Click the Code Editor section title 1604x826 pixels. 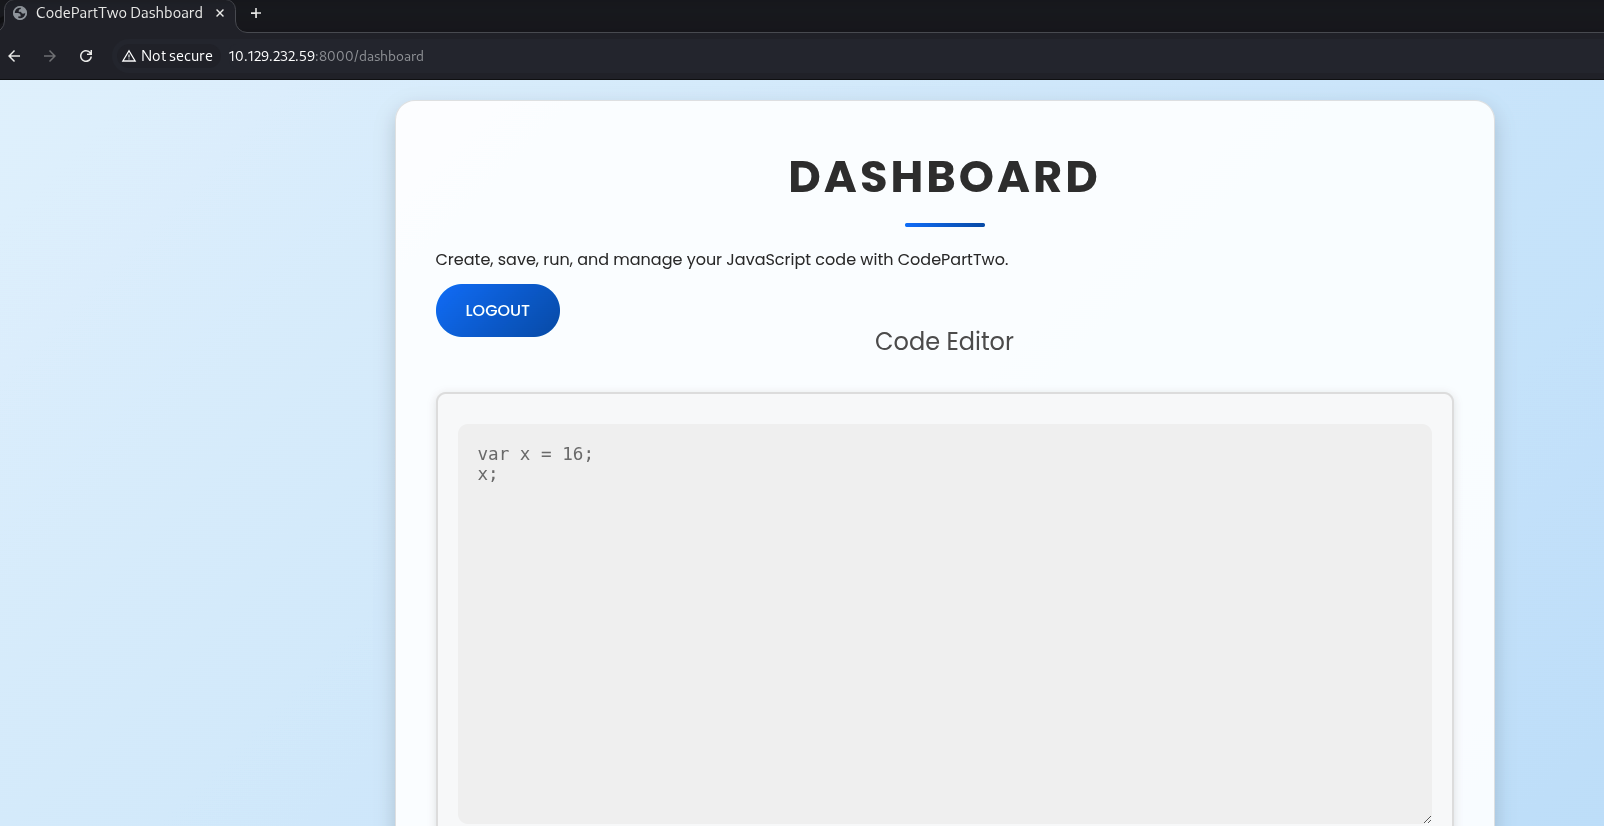pos(944,341)
